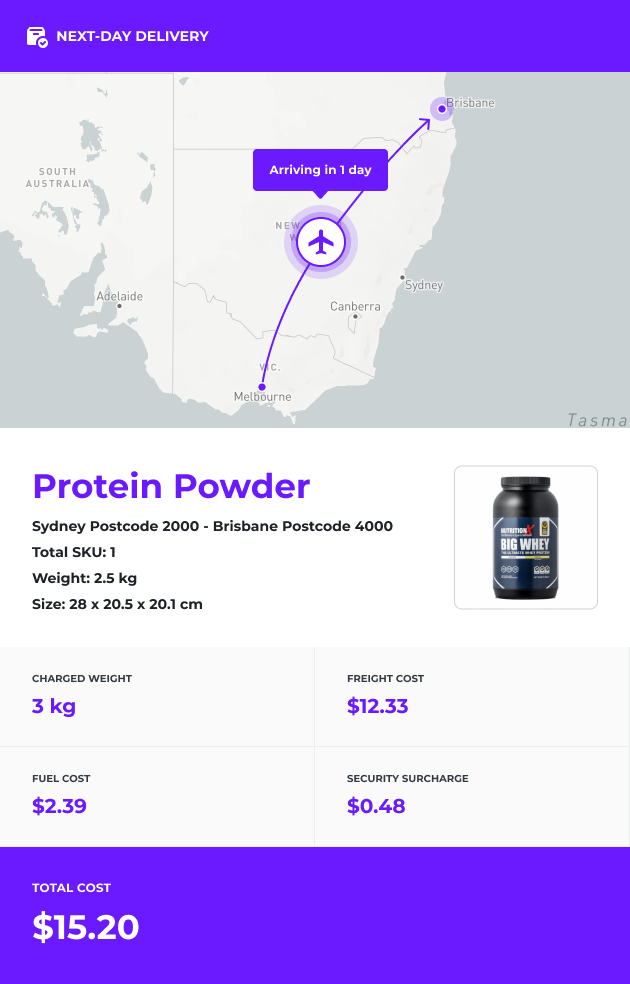The image size is (630, 984).
Task: Click the arrowhead at the route end
Action: [x=425, y=122]
